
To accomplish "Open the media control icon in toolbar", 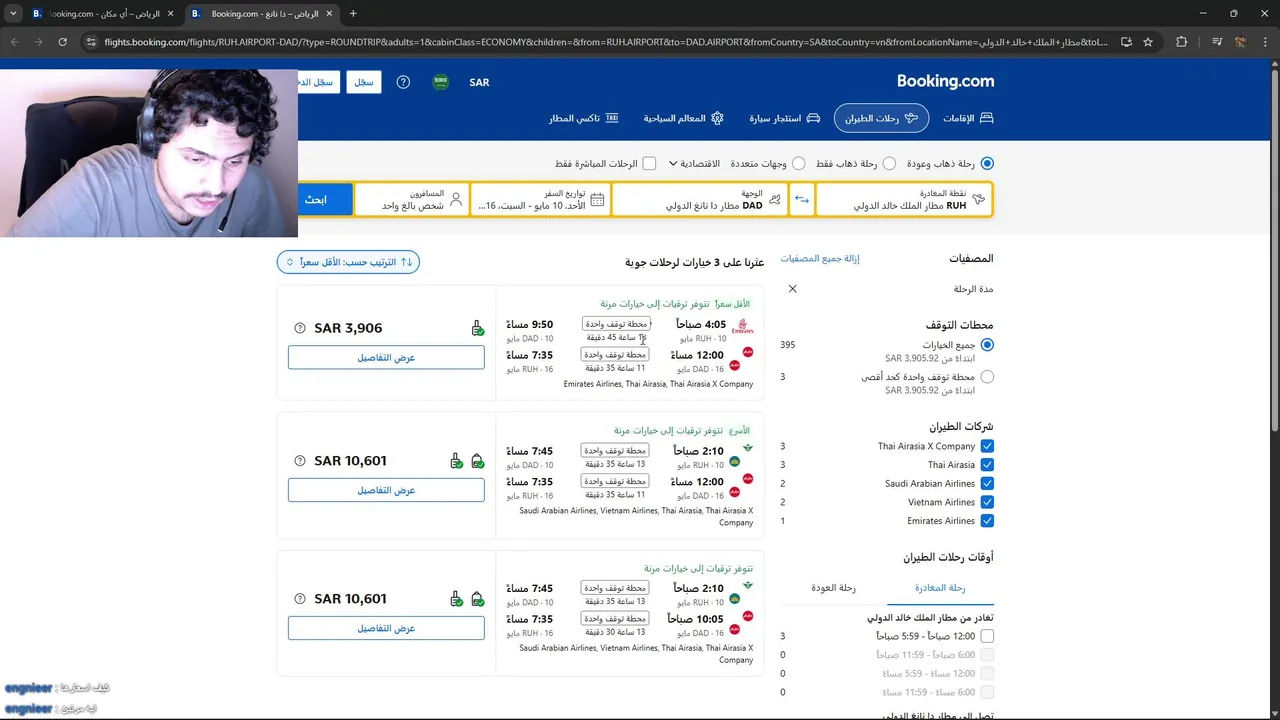I will tap(1216, 42).
